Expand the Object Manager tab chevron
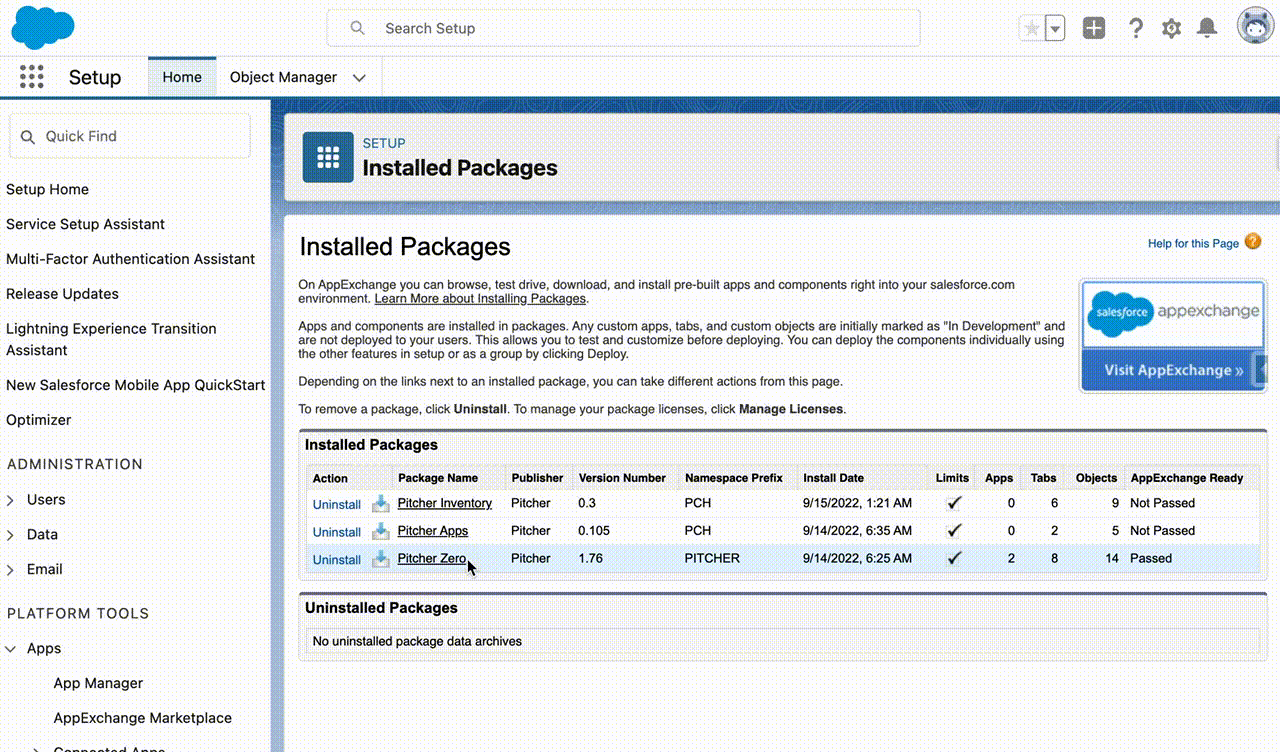 [360, 78]
